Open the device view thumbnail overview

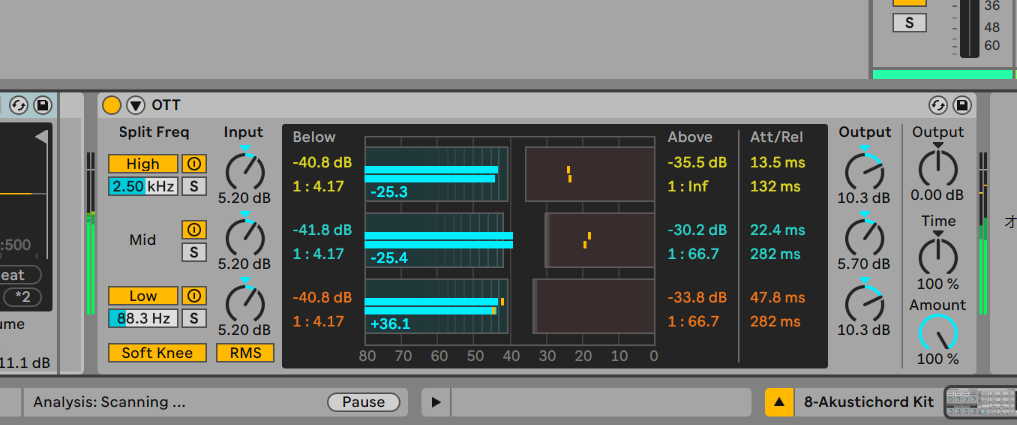(x=980, y=402)
